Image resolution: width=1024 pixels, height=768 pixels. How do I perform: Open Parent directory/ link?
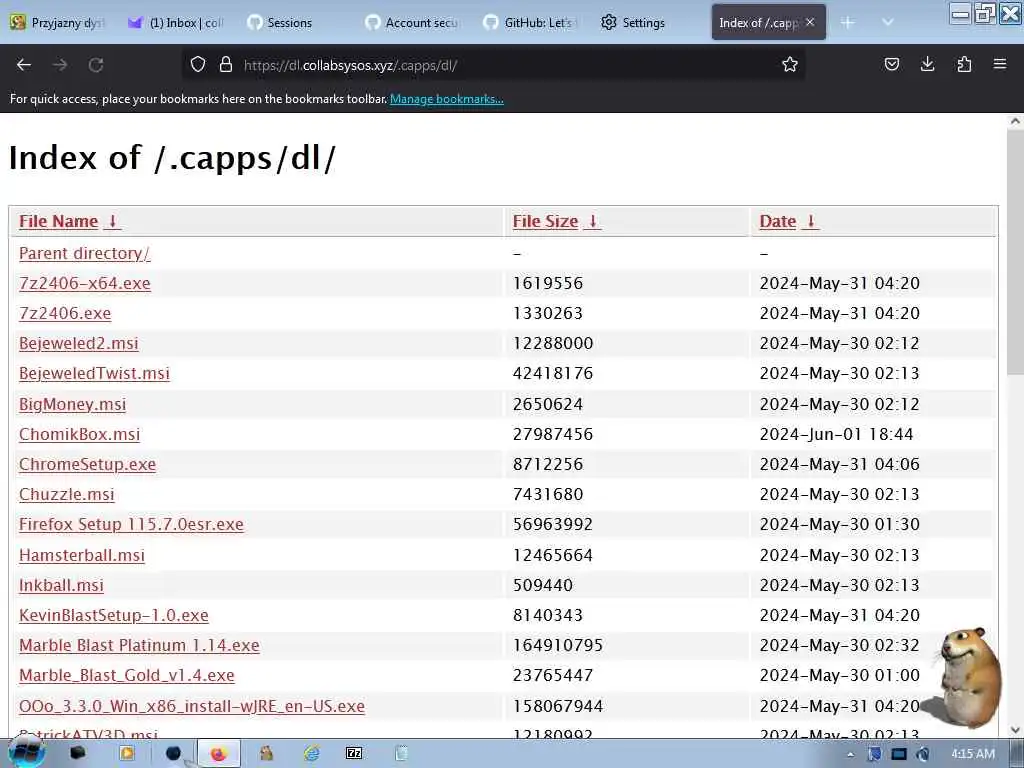click(x=84, y=253)
